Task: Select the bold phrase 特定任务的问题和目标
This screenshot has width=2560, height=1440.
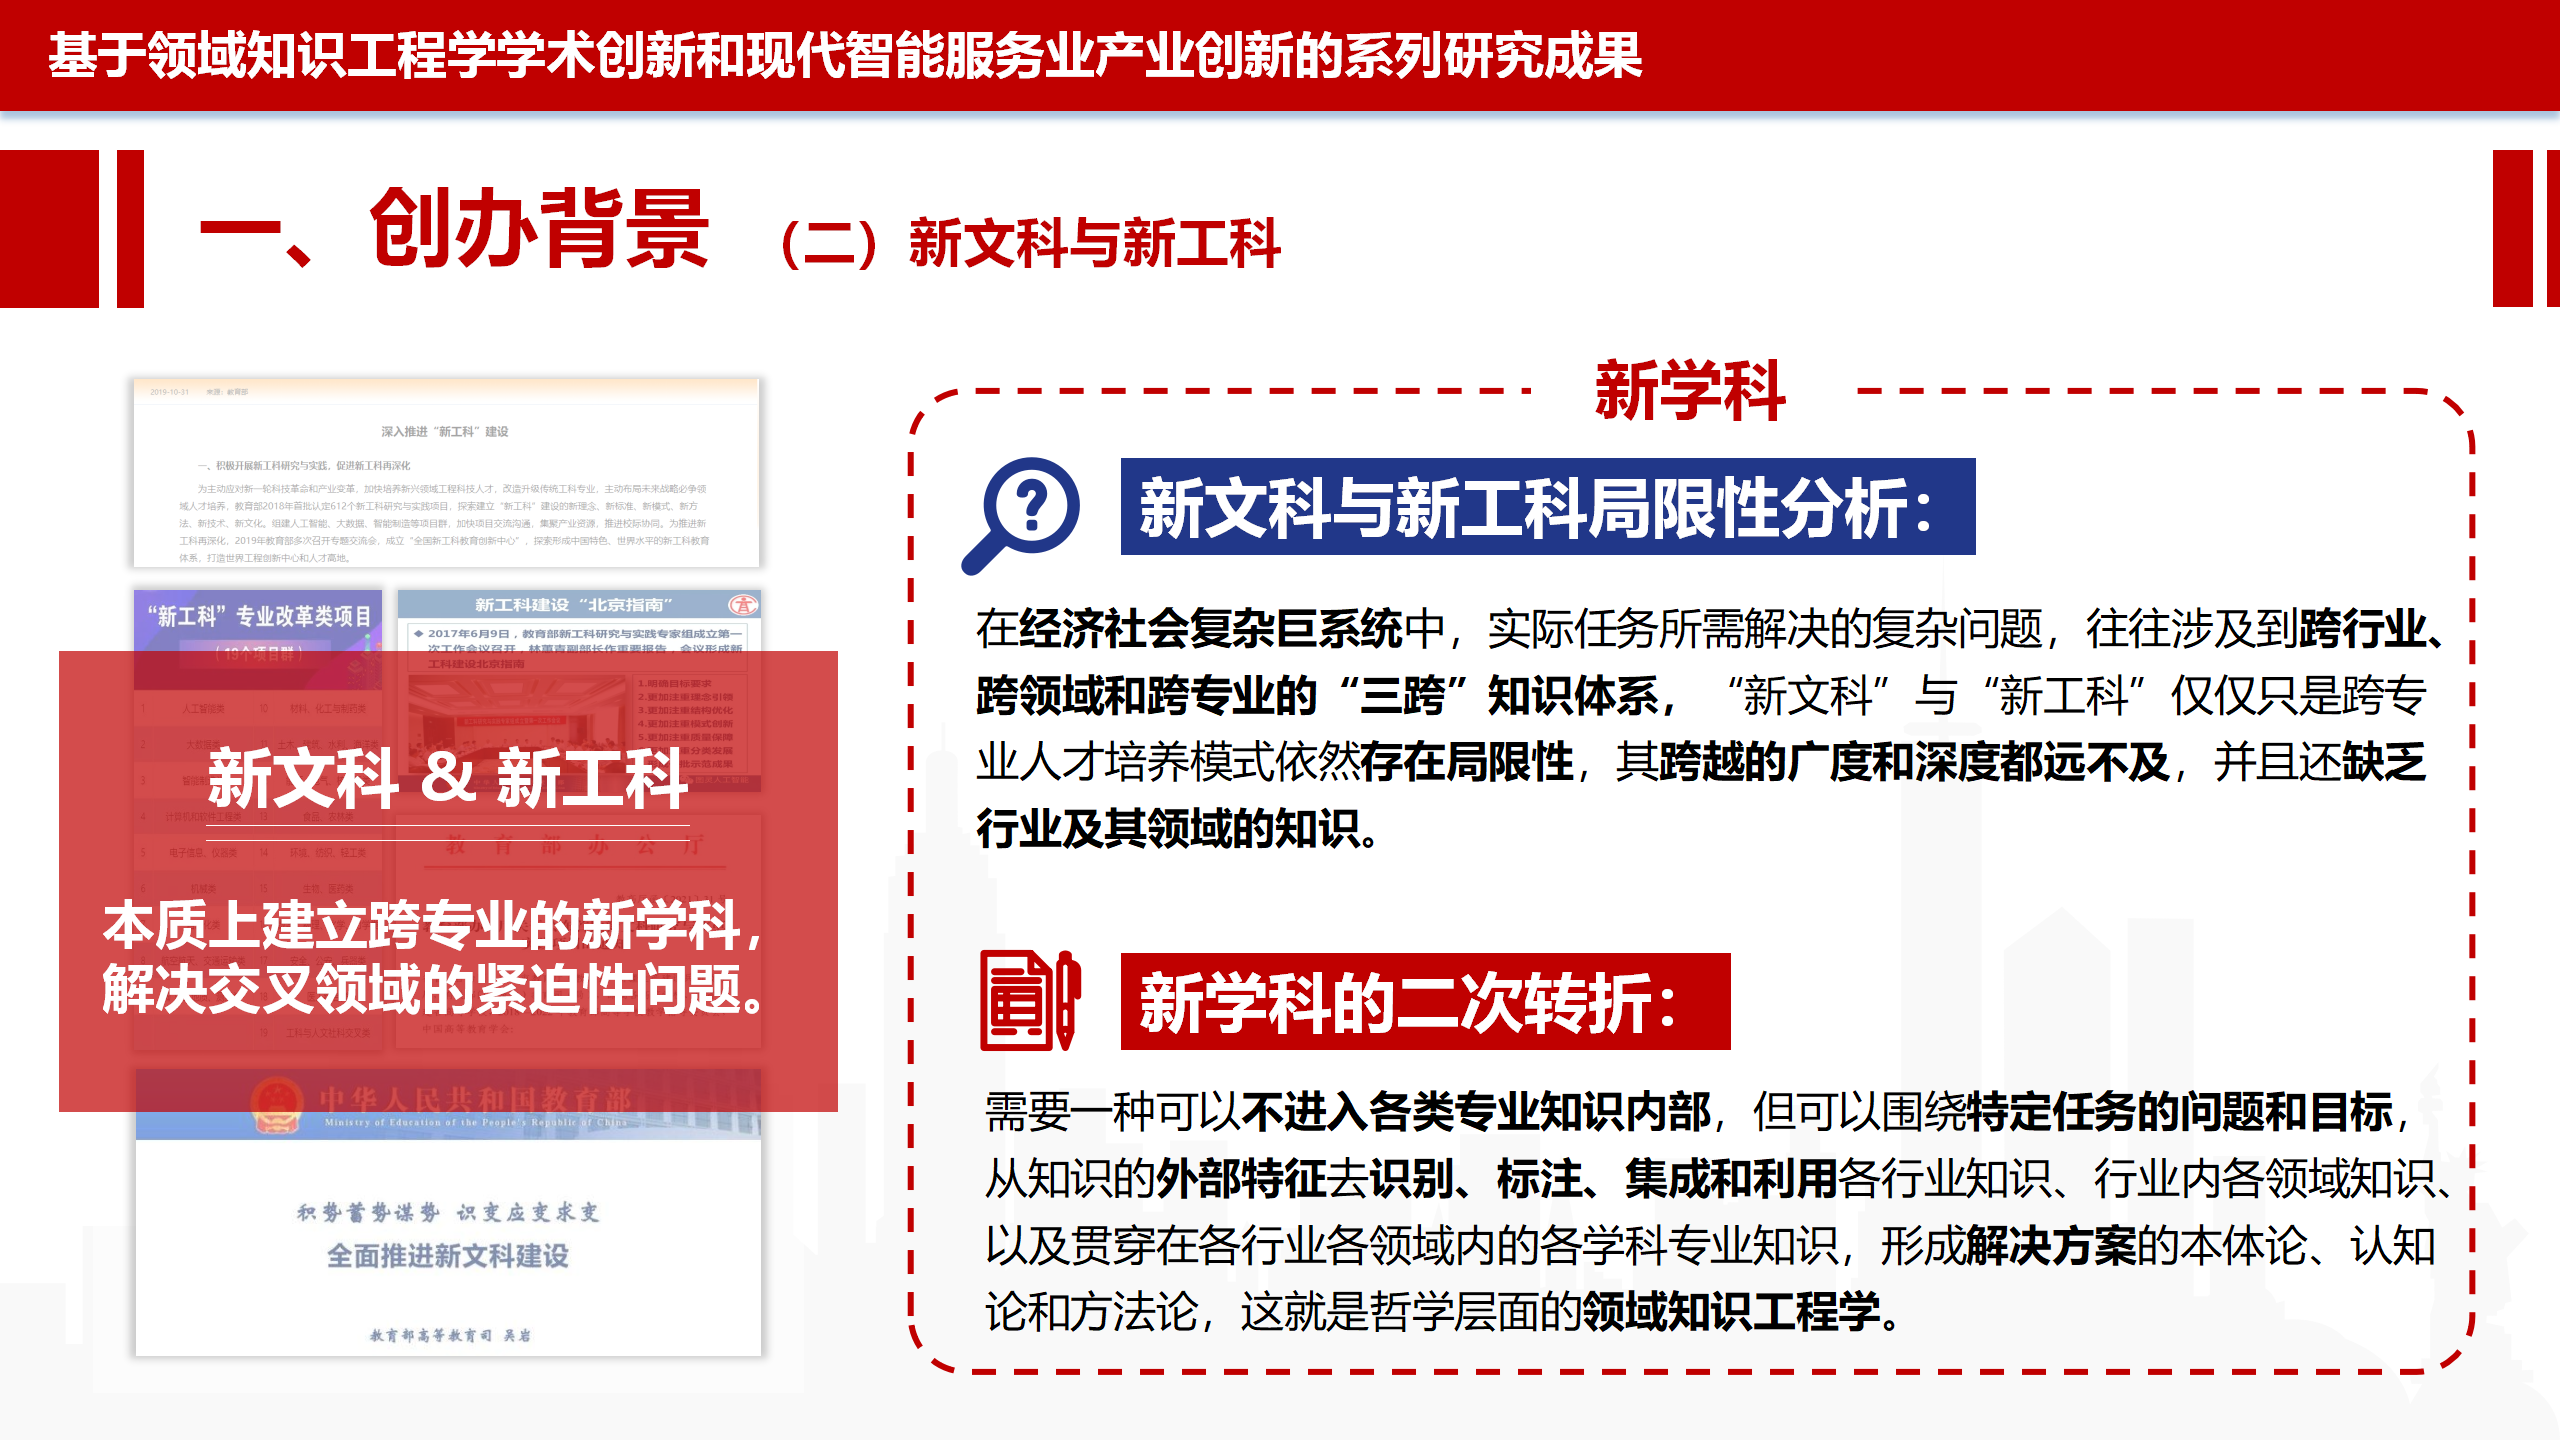Action: [2180, 1112]
